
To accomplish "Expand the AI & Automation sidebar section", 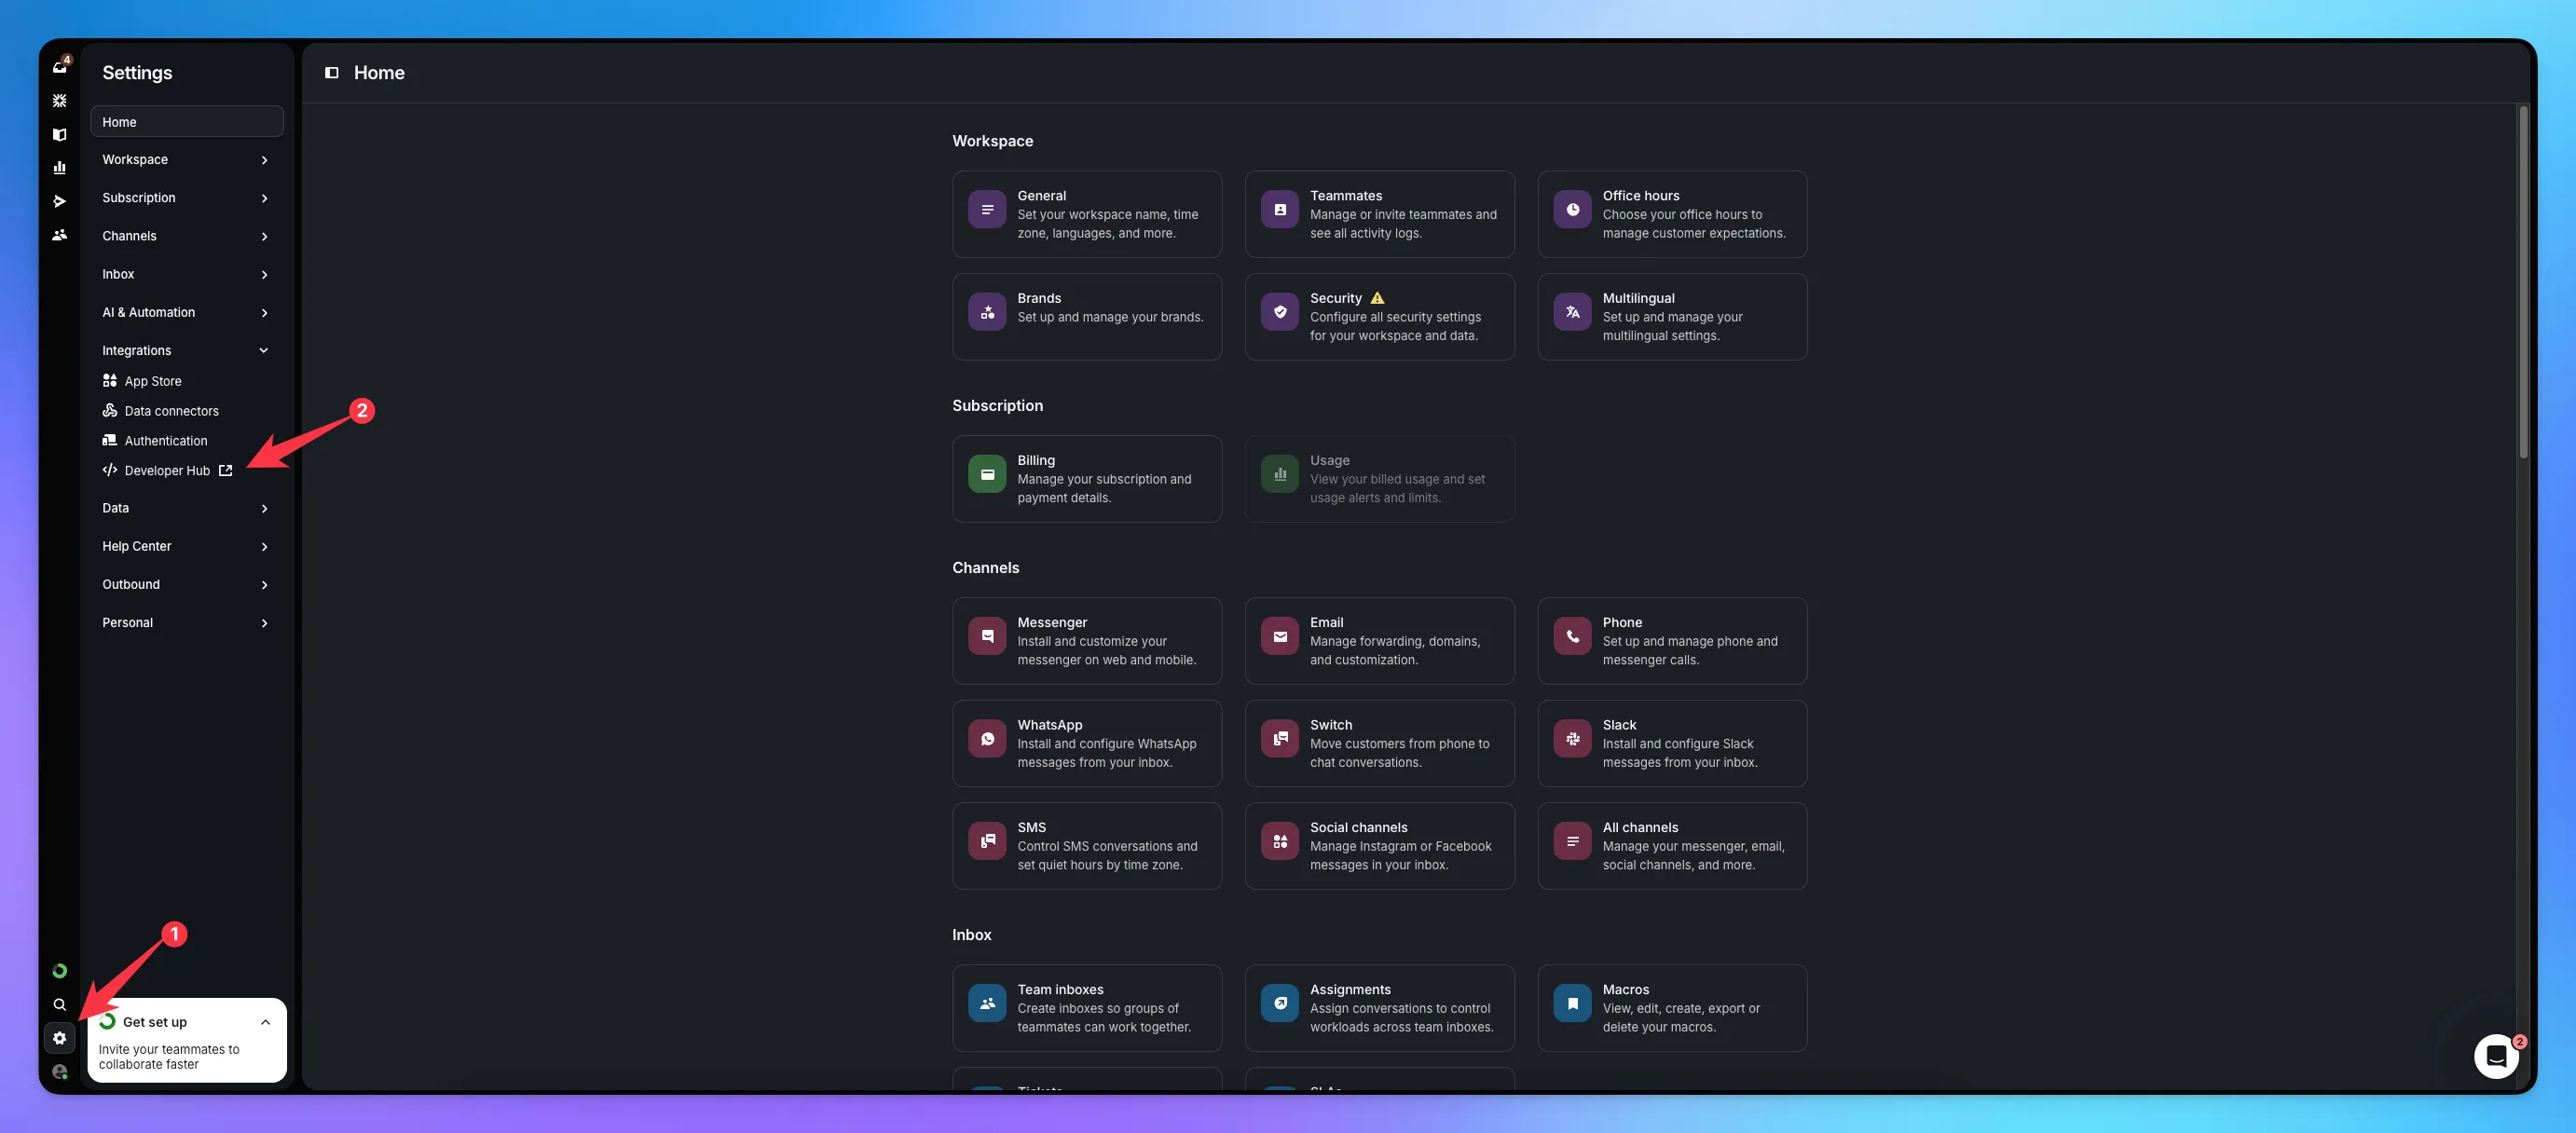I will tap(186, 312).
